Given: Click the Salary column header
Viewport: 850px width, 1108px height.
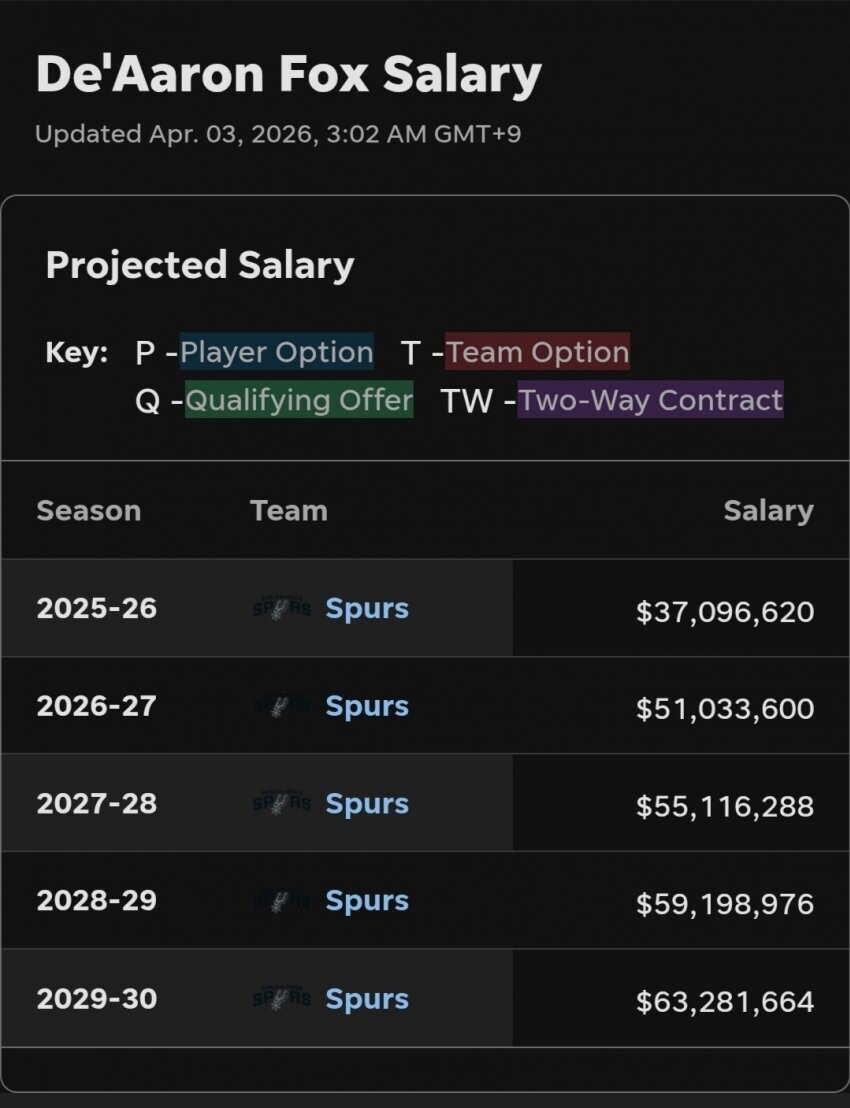Looking at the screenshot, I should [768, 511].
